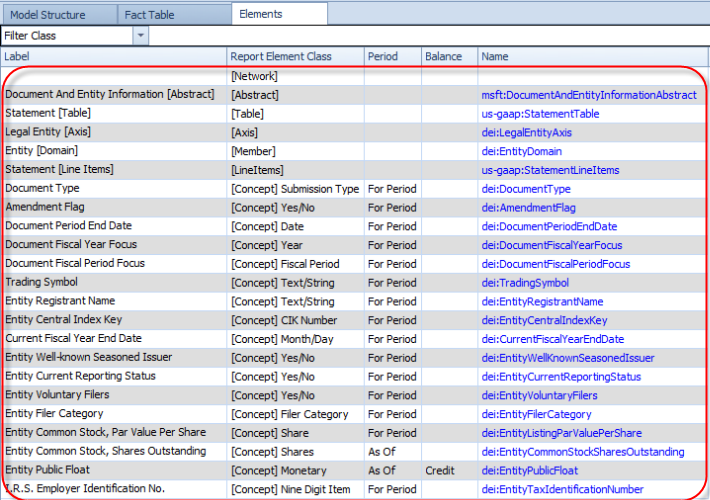Viewport: 710px width, 500px height.
Task: Open dei:EntityCentralIndexKey link
Action: point(544,321)
